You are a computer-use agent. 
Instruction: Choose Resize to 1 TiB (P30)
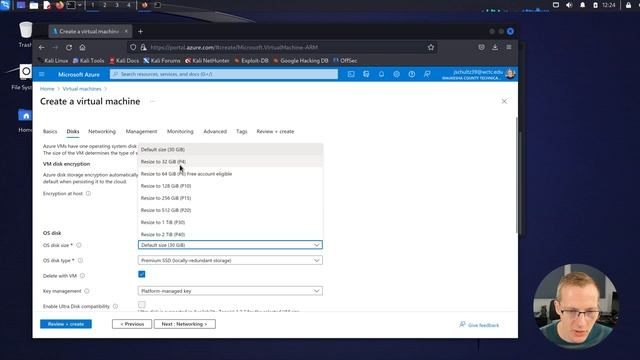pyautogui.click(x=231, y=222)
